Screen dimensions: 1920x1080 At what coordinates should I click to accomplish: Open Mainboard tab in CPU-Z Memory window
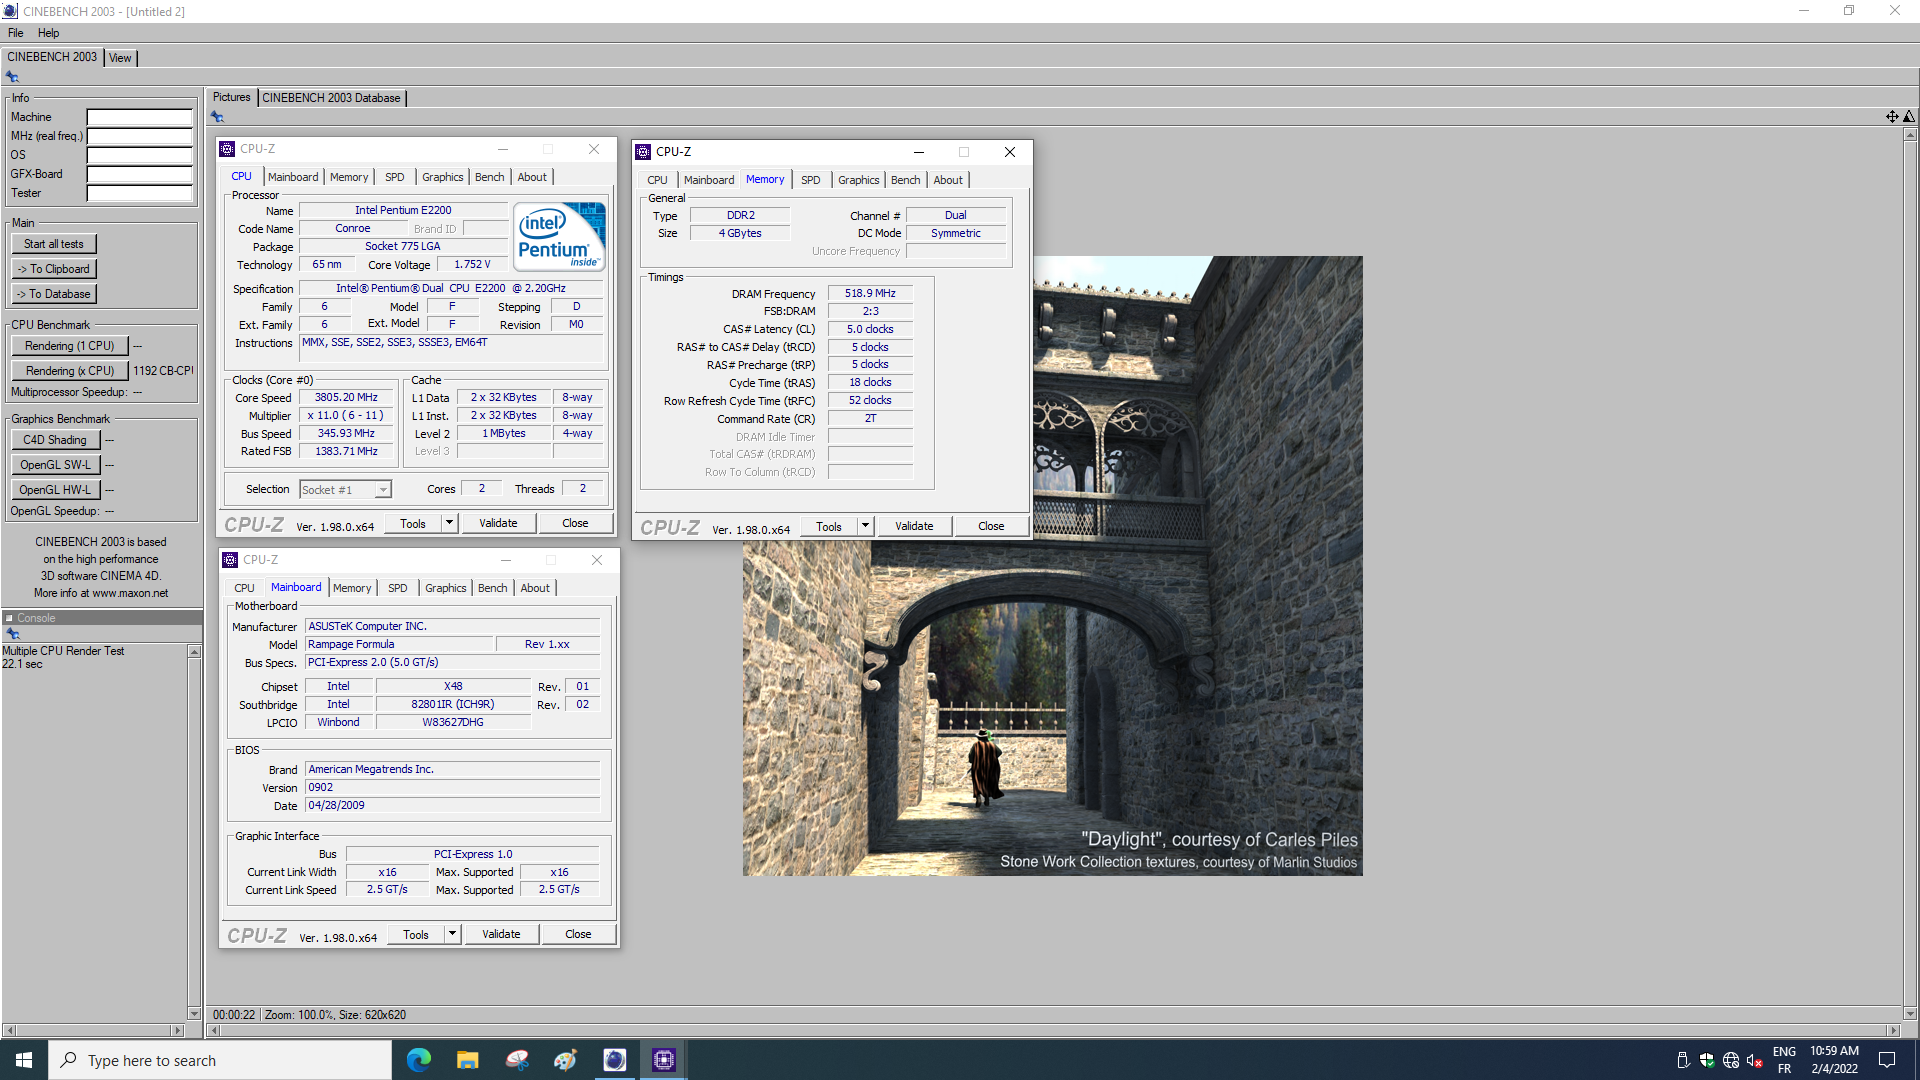709,180
